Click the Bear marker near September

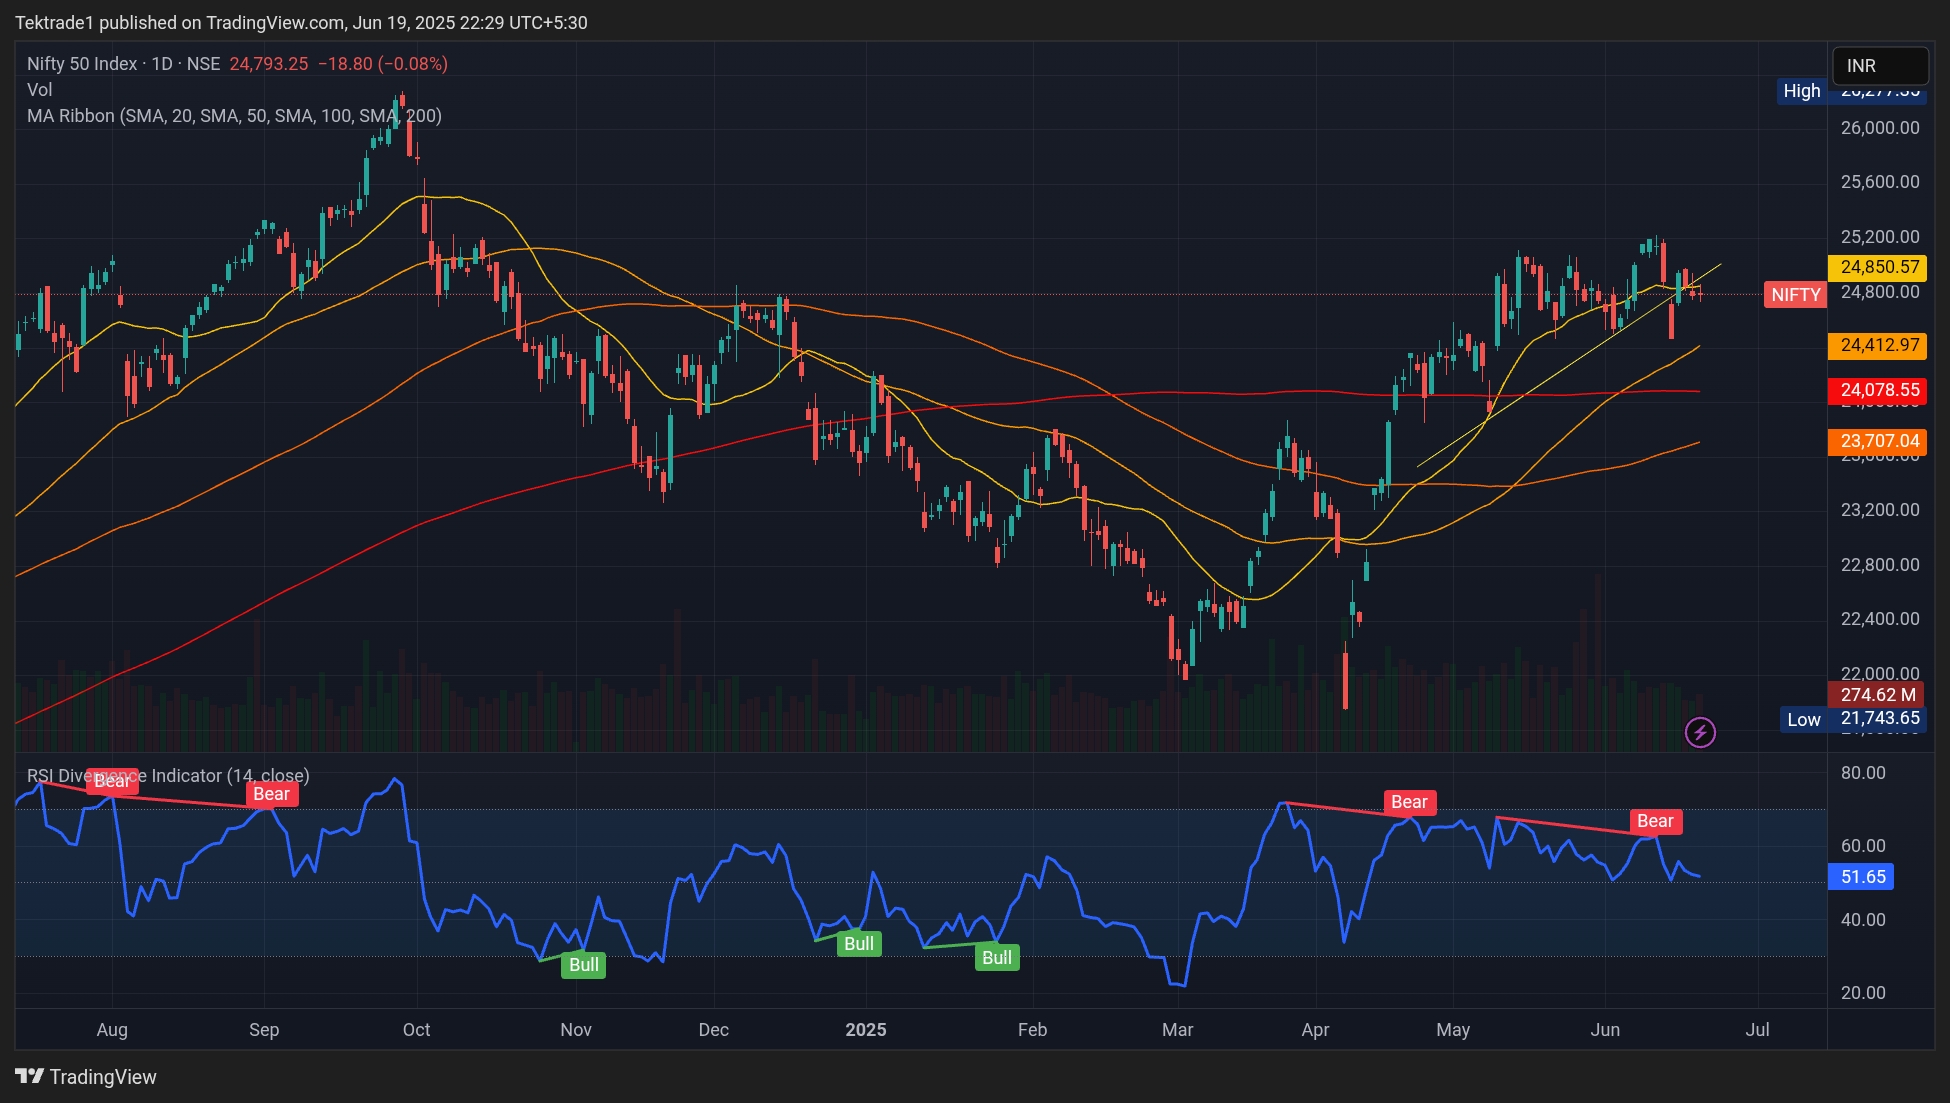pos(271,794)
